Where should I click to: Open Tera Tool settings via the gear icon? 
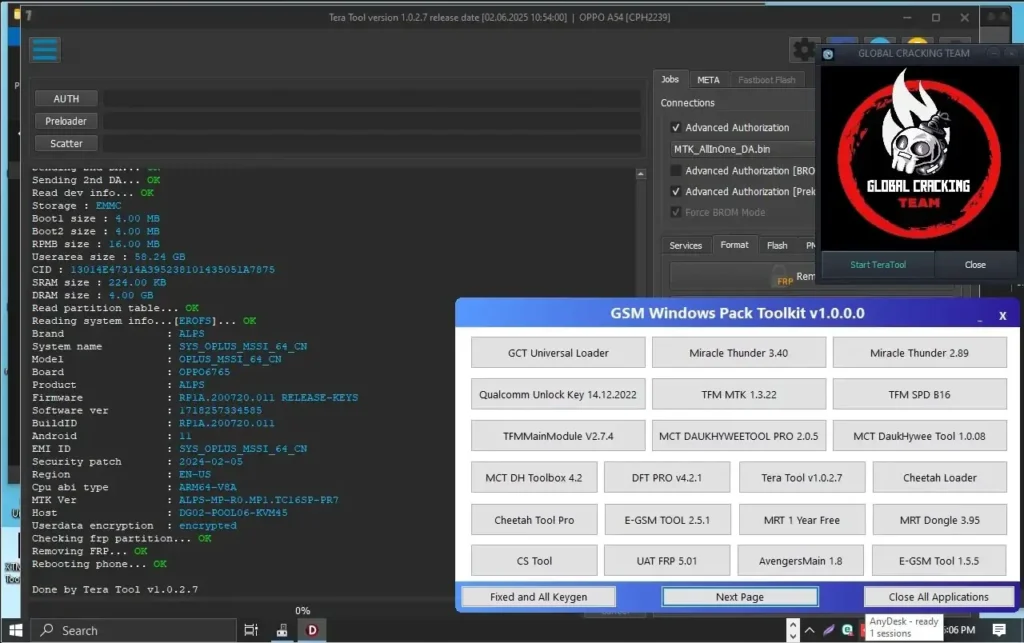[x=804, y=49]
